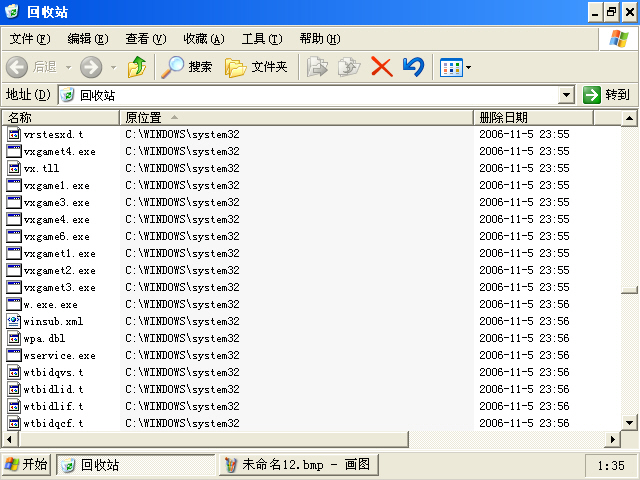640x480 pixels.
Task: Click the Go (转到) button
Action: [607, 95]
